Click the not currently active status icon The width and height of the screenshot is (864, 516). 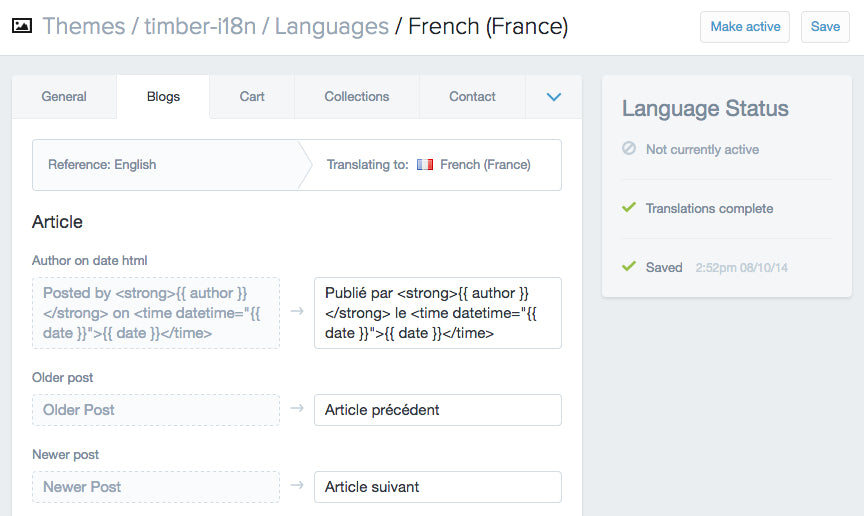click(629, 149)
